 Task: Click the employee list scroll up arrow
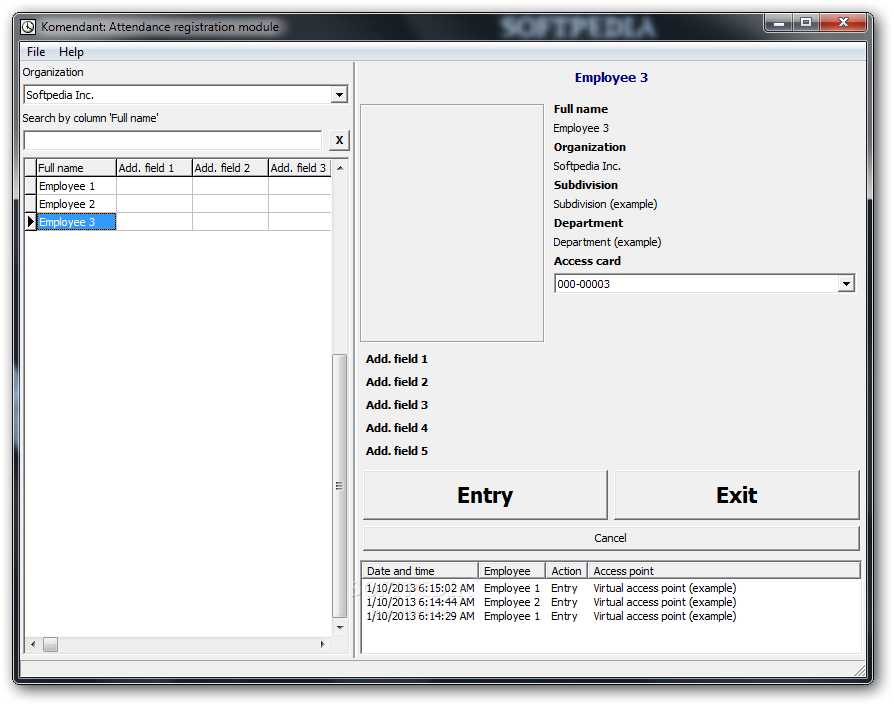click(x=340, y=168)
